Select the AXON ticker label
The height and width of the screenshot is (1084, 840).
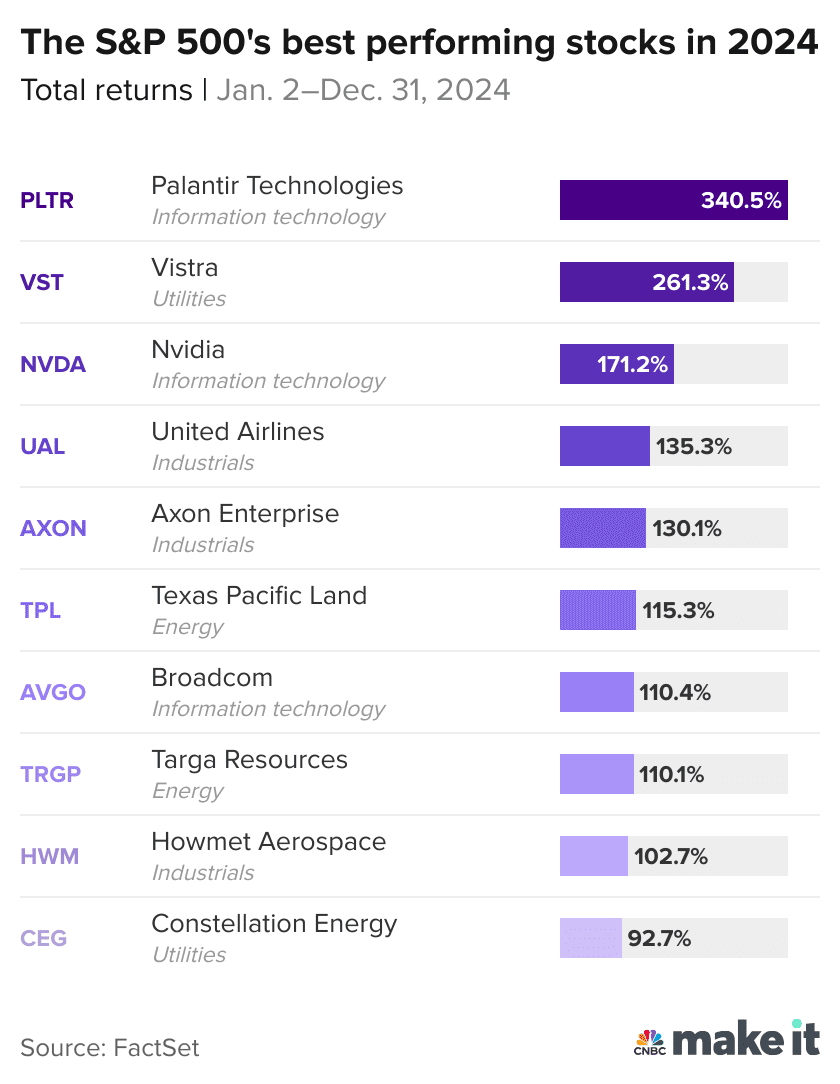click(x=53, y=528)
